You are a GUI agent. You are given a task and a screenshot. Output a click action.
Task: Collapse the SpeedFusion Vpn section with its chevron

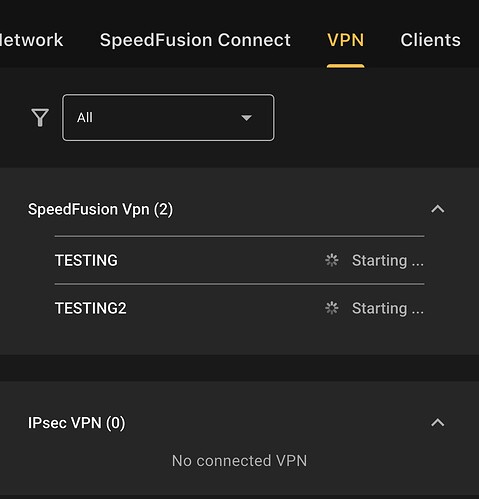click(438, 209)
